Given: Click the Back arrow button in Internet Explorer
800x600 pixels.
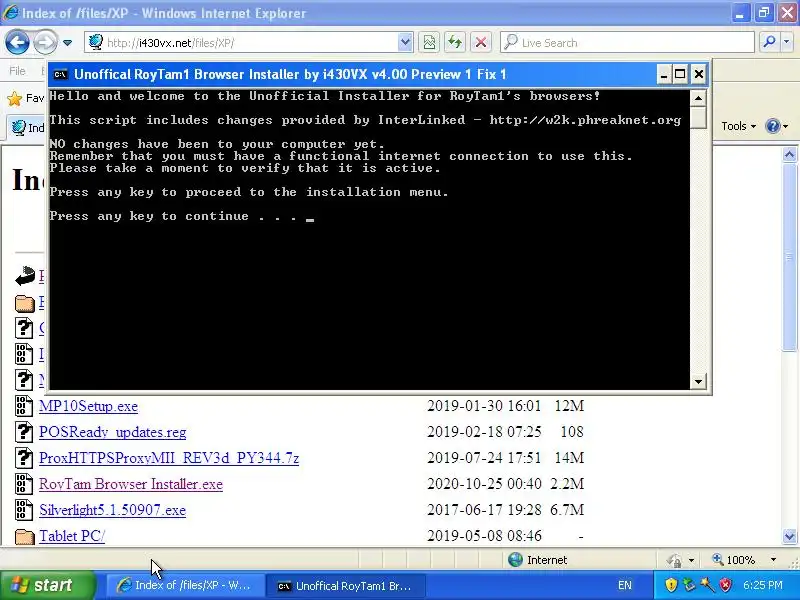Looking at the screenshot, I should click(x=17, y=42).
